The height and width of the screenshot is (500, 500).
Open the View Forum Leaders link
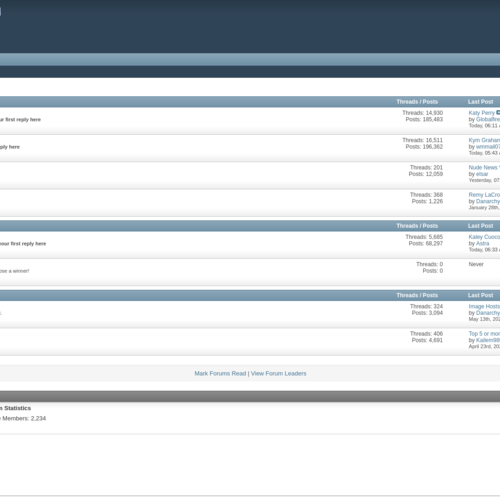coord(278,373)
